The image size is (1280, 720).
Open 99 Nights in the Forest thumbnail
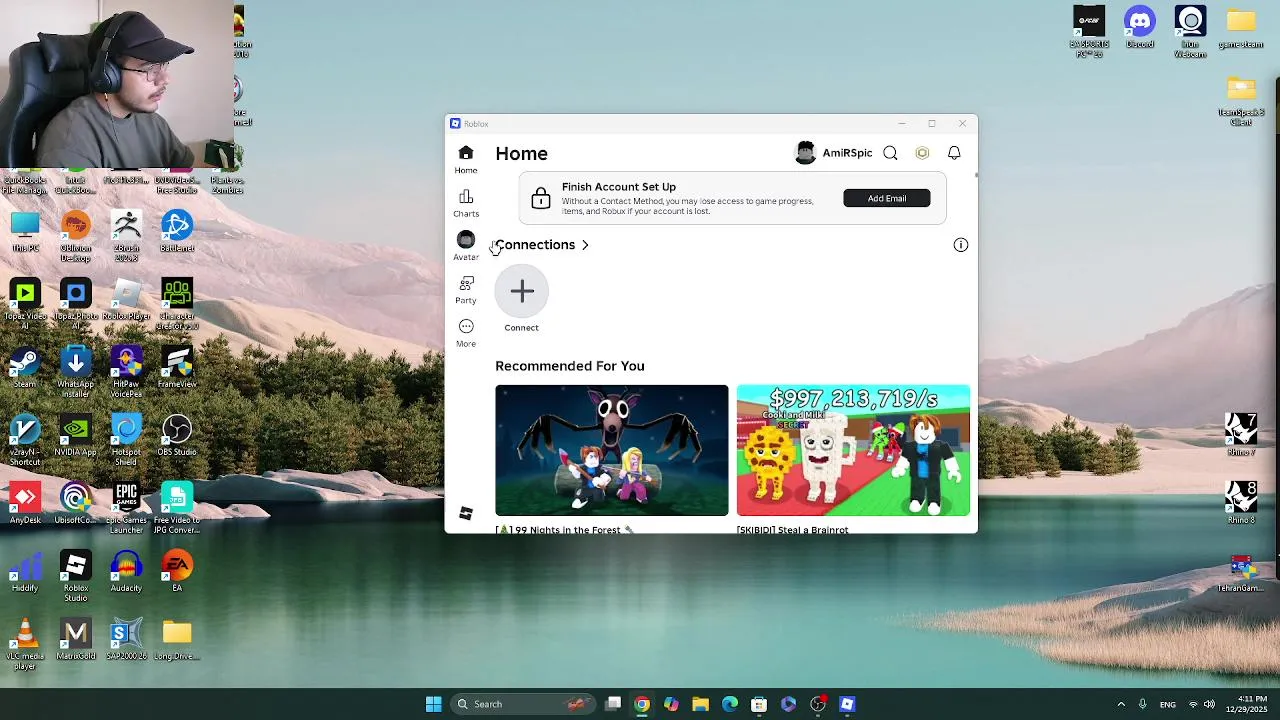[x=612, y=450]
